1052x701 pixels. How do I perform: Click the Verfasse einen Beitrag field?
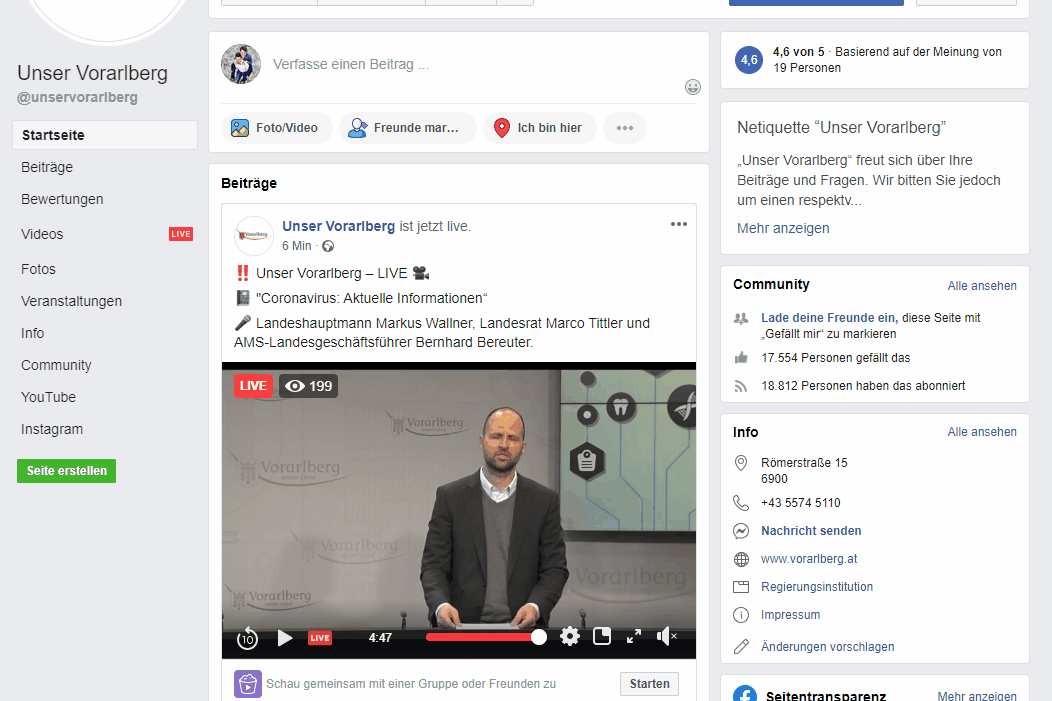click(351, 64)
